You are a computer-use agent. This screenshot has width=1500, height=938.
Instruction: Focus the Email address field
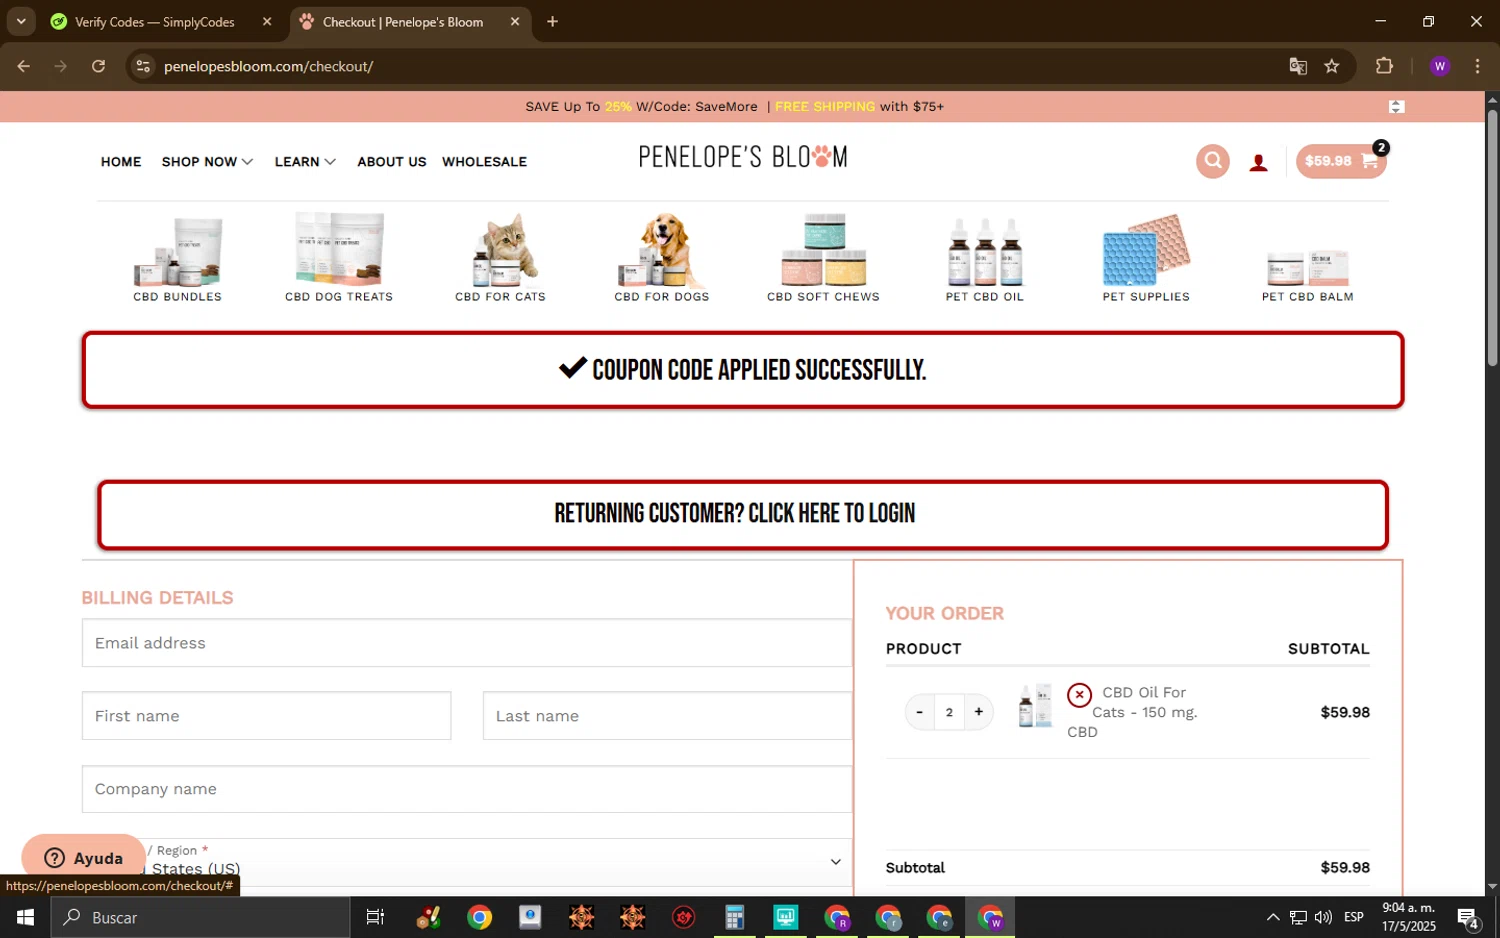point(466,643)
